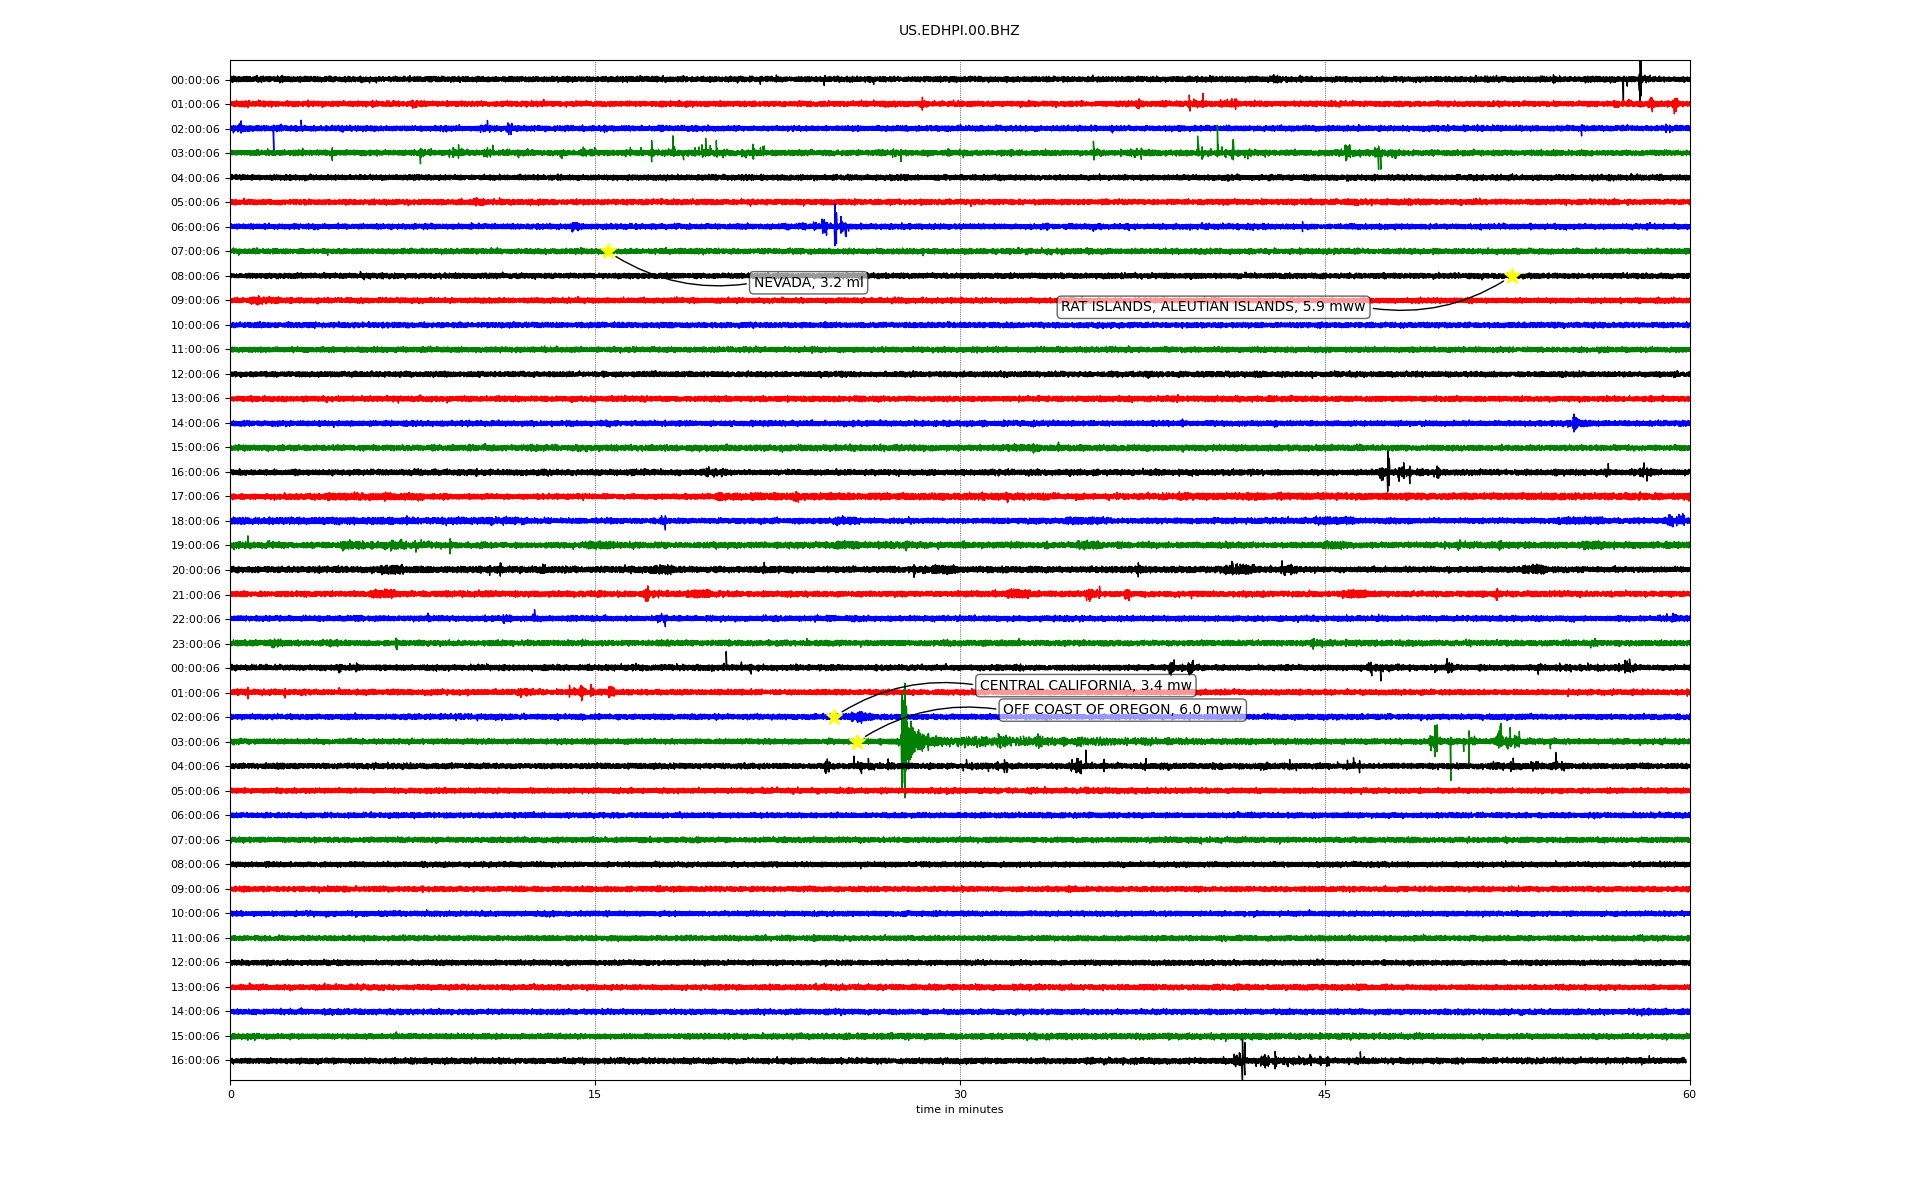This screenshot has width=1920, height=1200.
Task: Click the CENTRAL CALIFORNIA, 3.4 mw label
Action: click(x=1085, y=686)
